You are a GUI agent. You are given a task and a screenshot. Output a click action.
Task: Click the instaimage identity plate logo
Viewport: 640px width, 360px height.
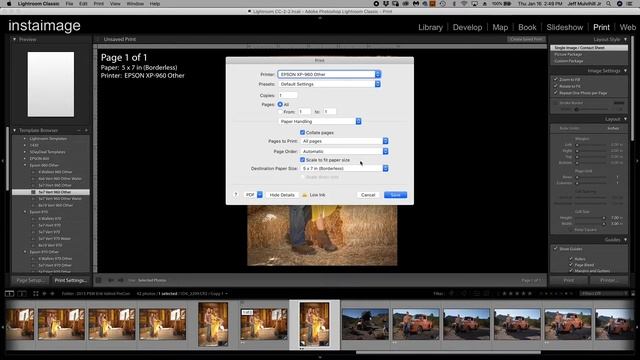(44, 26)
